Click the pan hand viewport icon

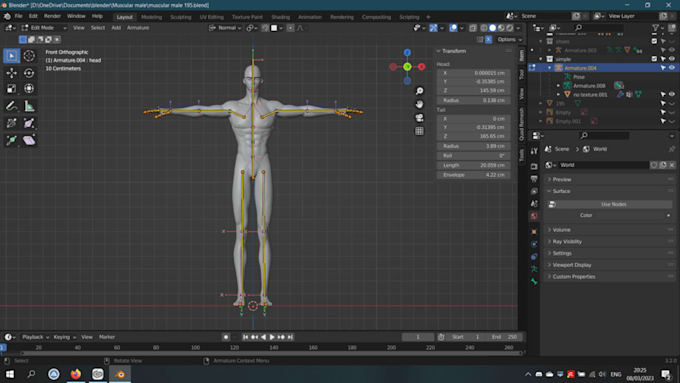click(419, 105)
